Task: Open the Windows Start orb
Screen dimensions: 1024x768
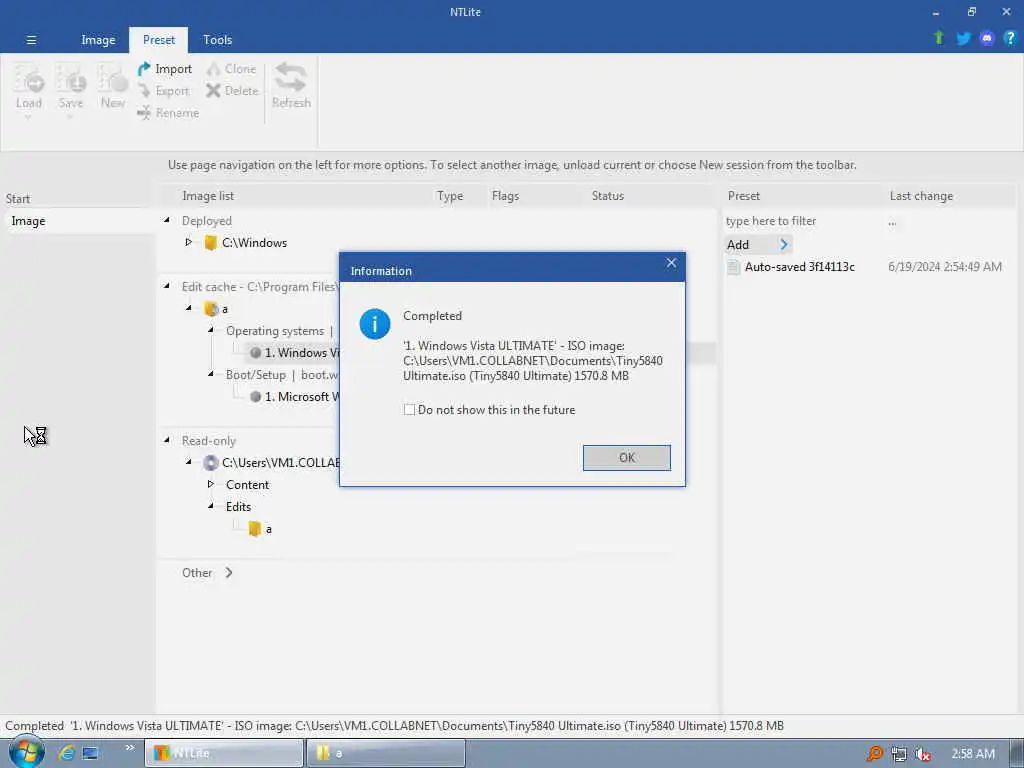Action: click(26, 751)
